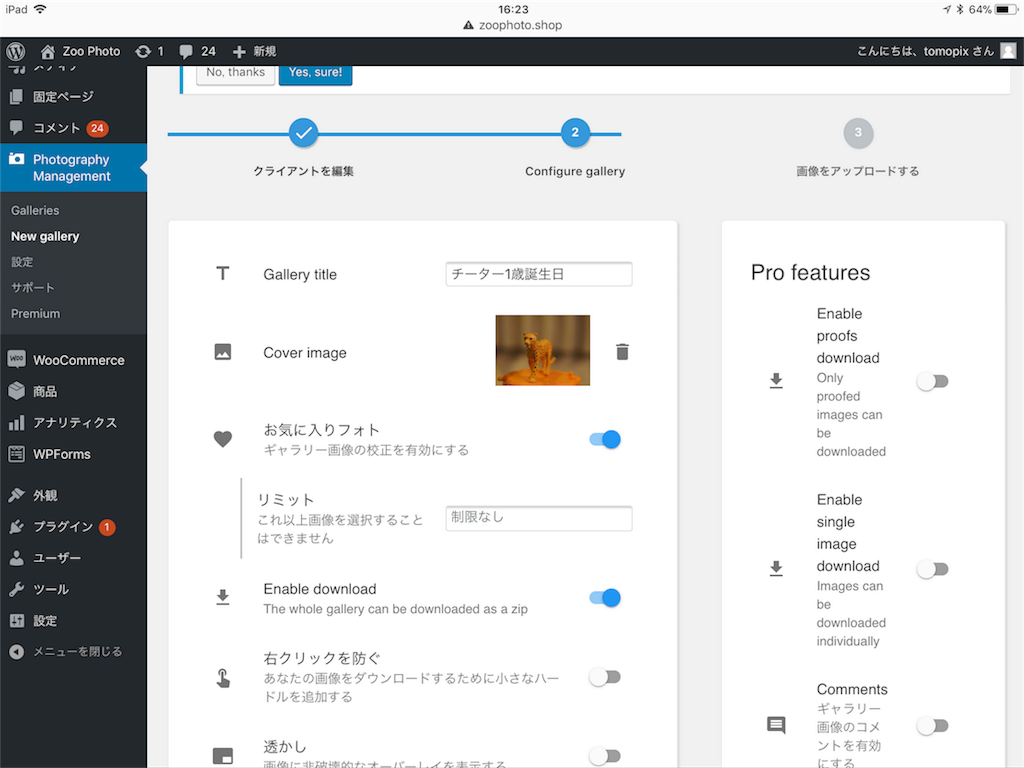Open the WordPress logo menu

pos(16,51)
